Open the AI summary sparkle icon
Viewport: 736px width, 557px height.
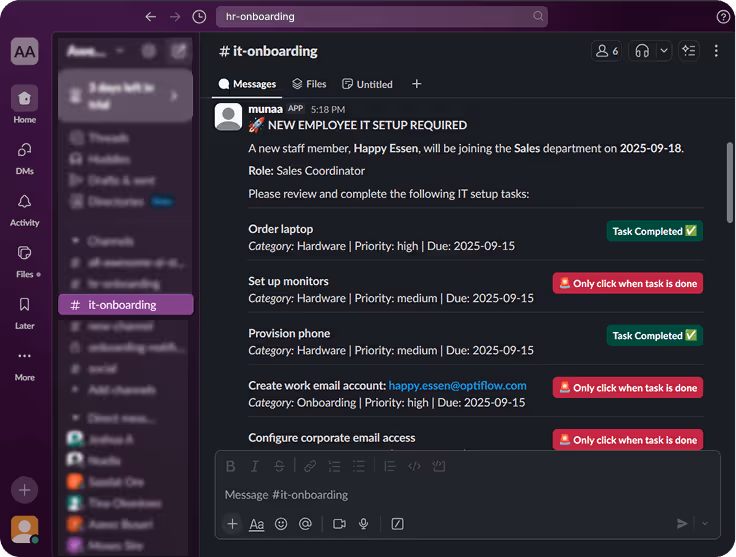point(689,51)
